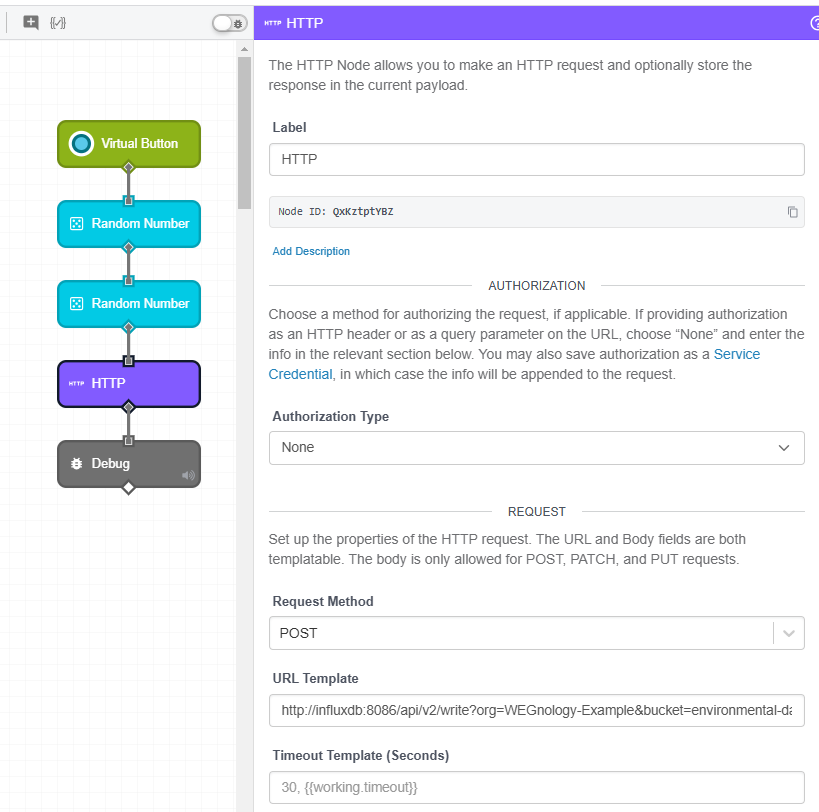Image resolution: width=819 pixels, height=812 pixels.
Task: Click the canvas vertical scrollbar thumb
Action: pyautogui.click(x=244, y=133)
